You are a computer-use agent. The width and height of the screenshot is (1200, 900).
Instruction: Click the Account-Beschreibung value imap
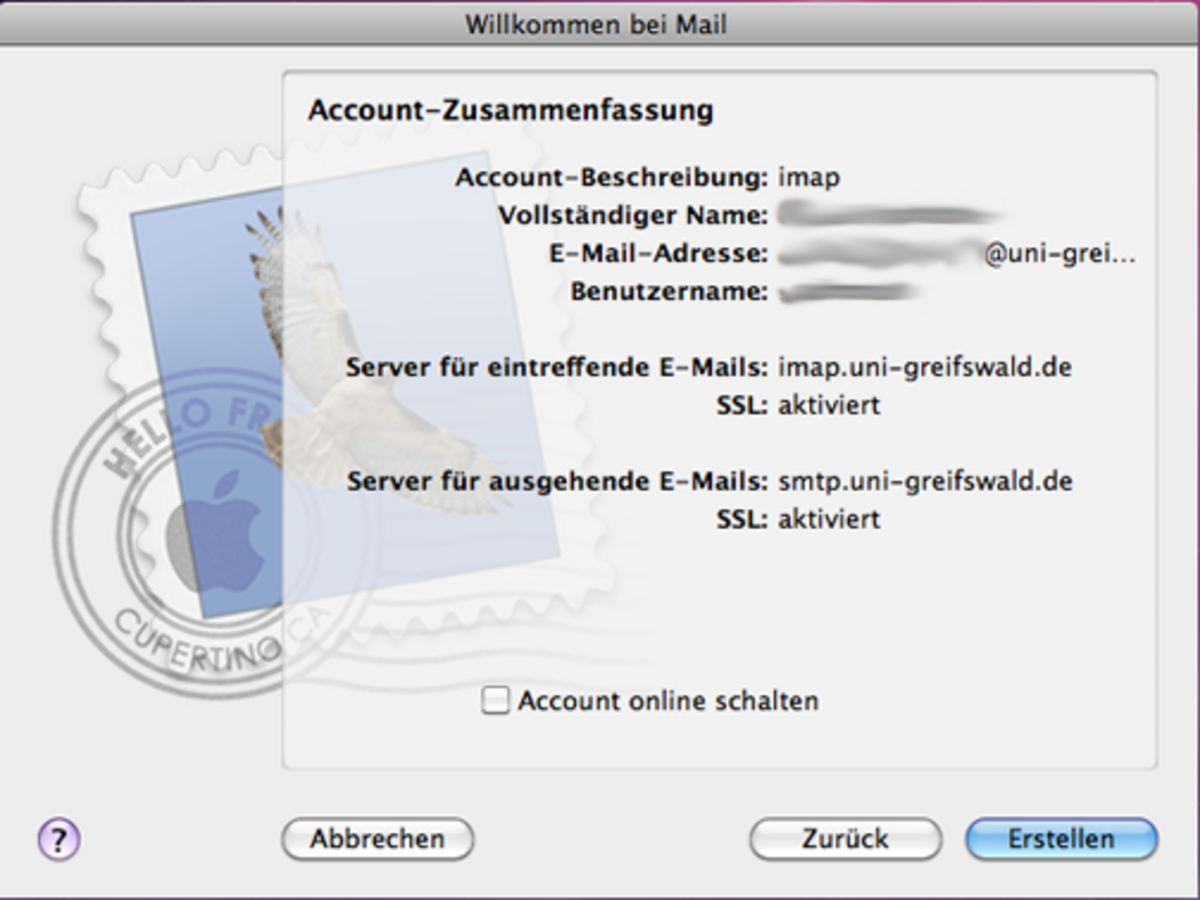(809, 178)
